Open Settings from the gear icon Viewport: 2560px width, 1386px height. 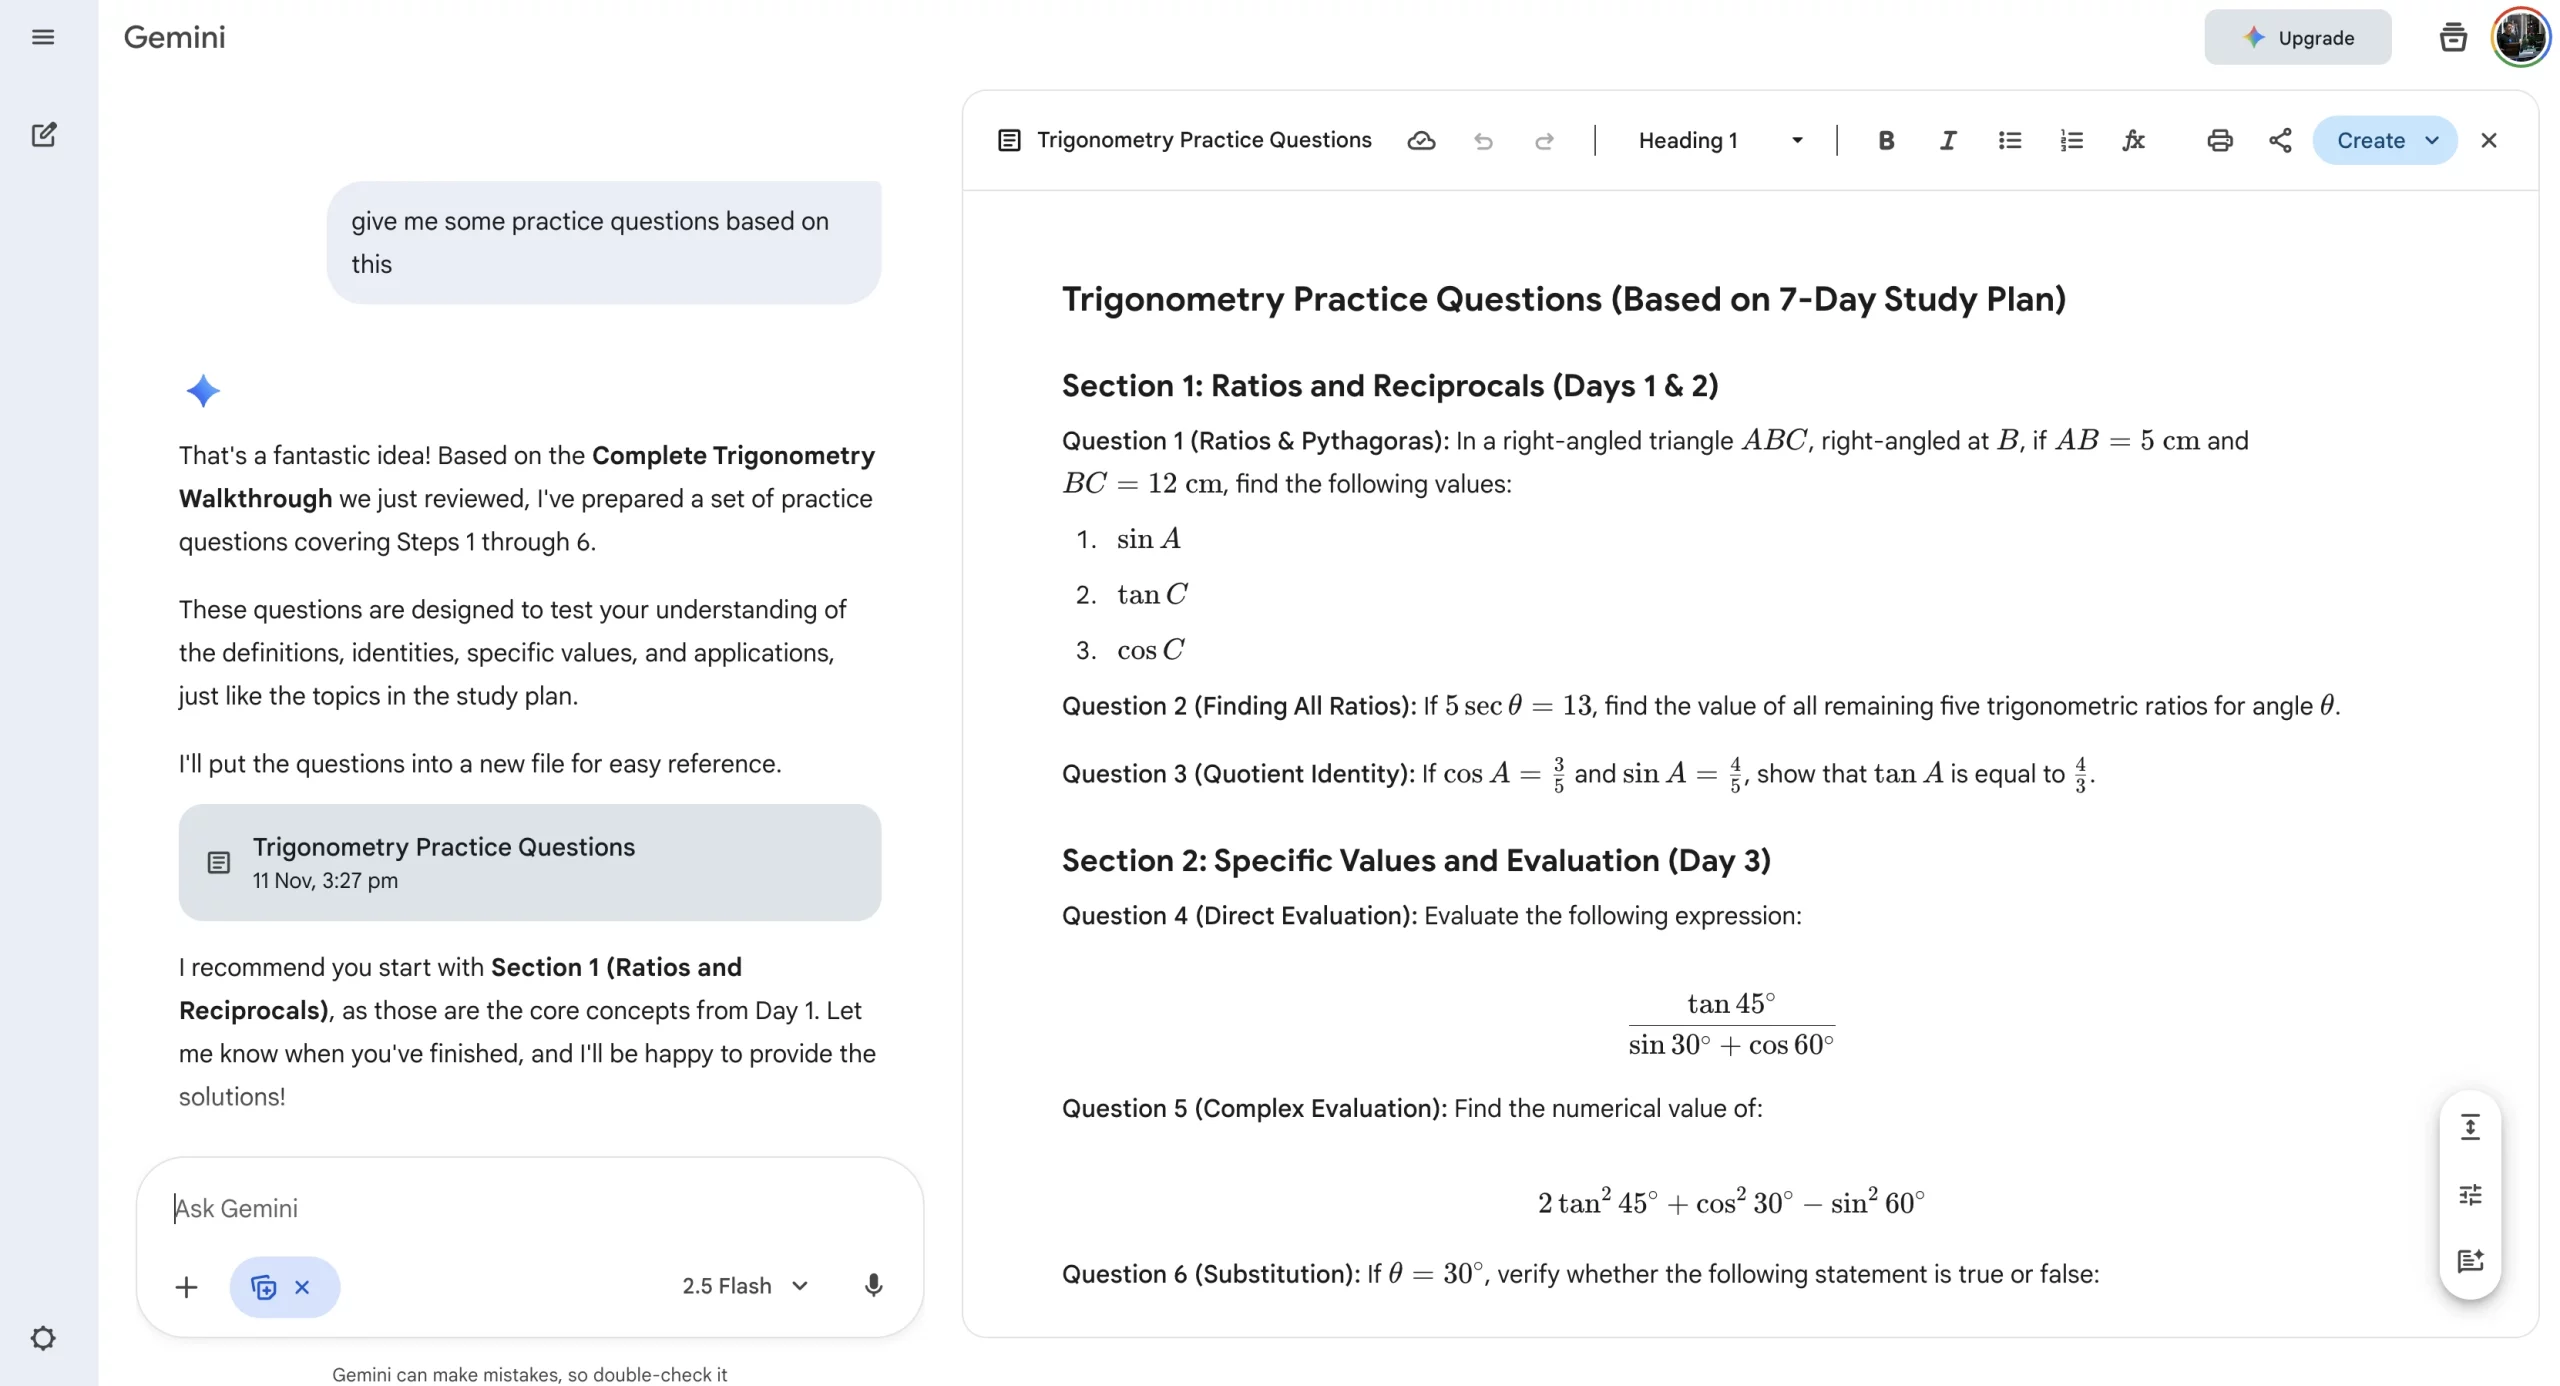(44, 1338)
